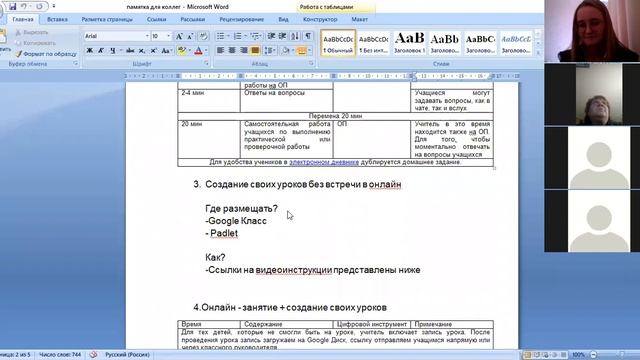Screen dimensions: 640x360
Task: Apply the Без интервала style
Action: coord(373,43)
